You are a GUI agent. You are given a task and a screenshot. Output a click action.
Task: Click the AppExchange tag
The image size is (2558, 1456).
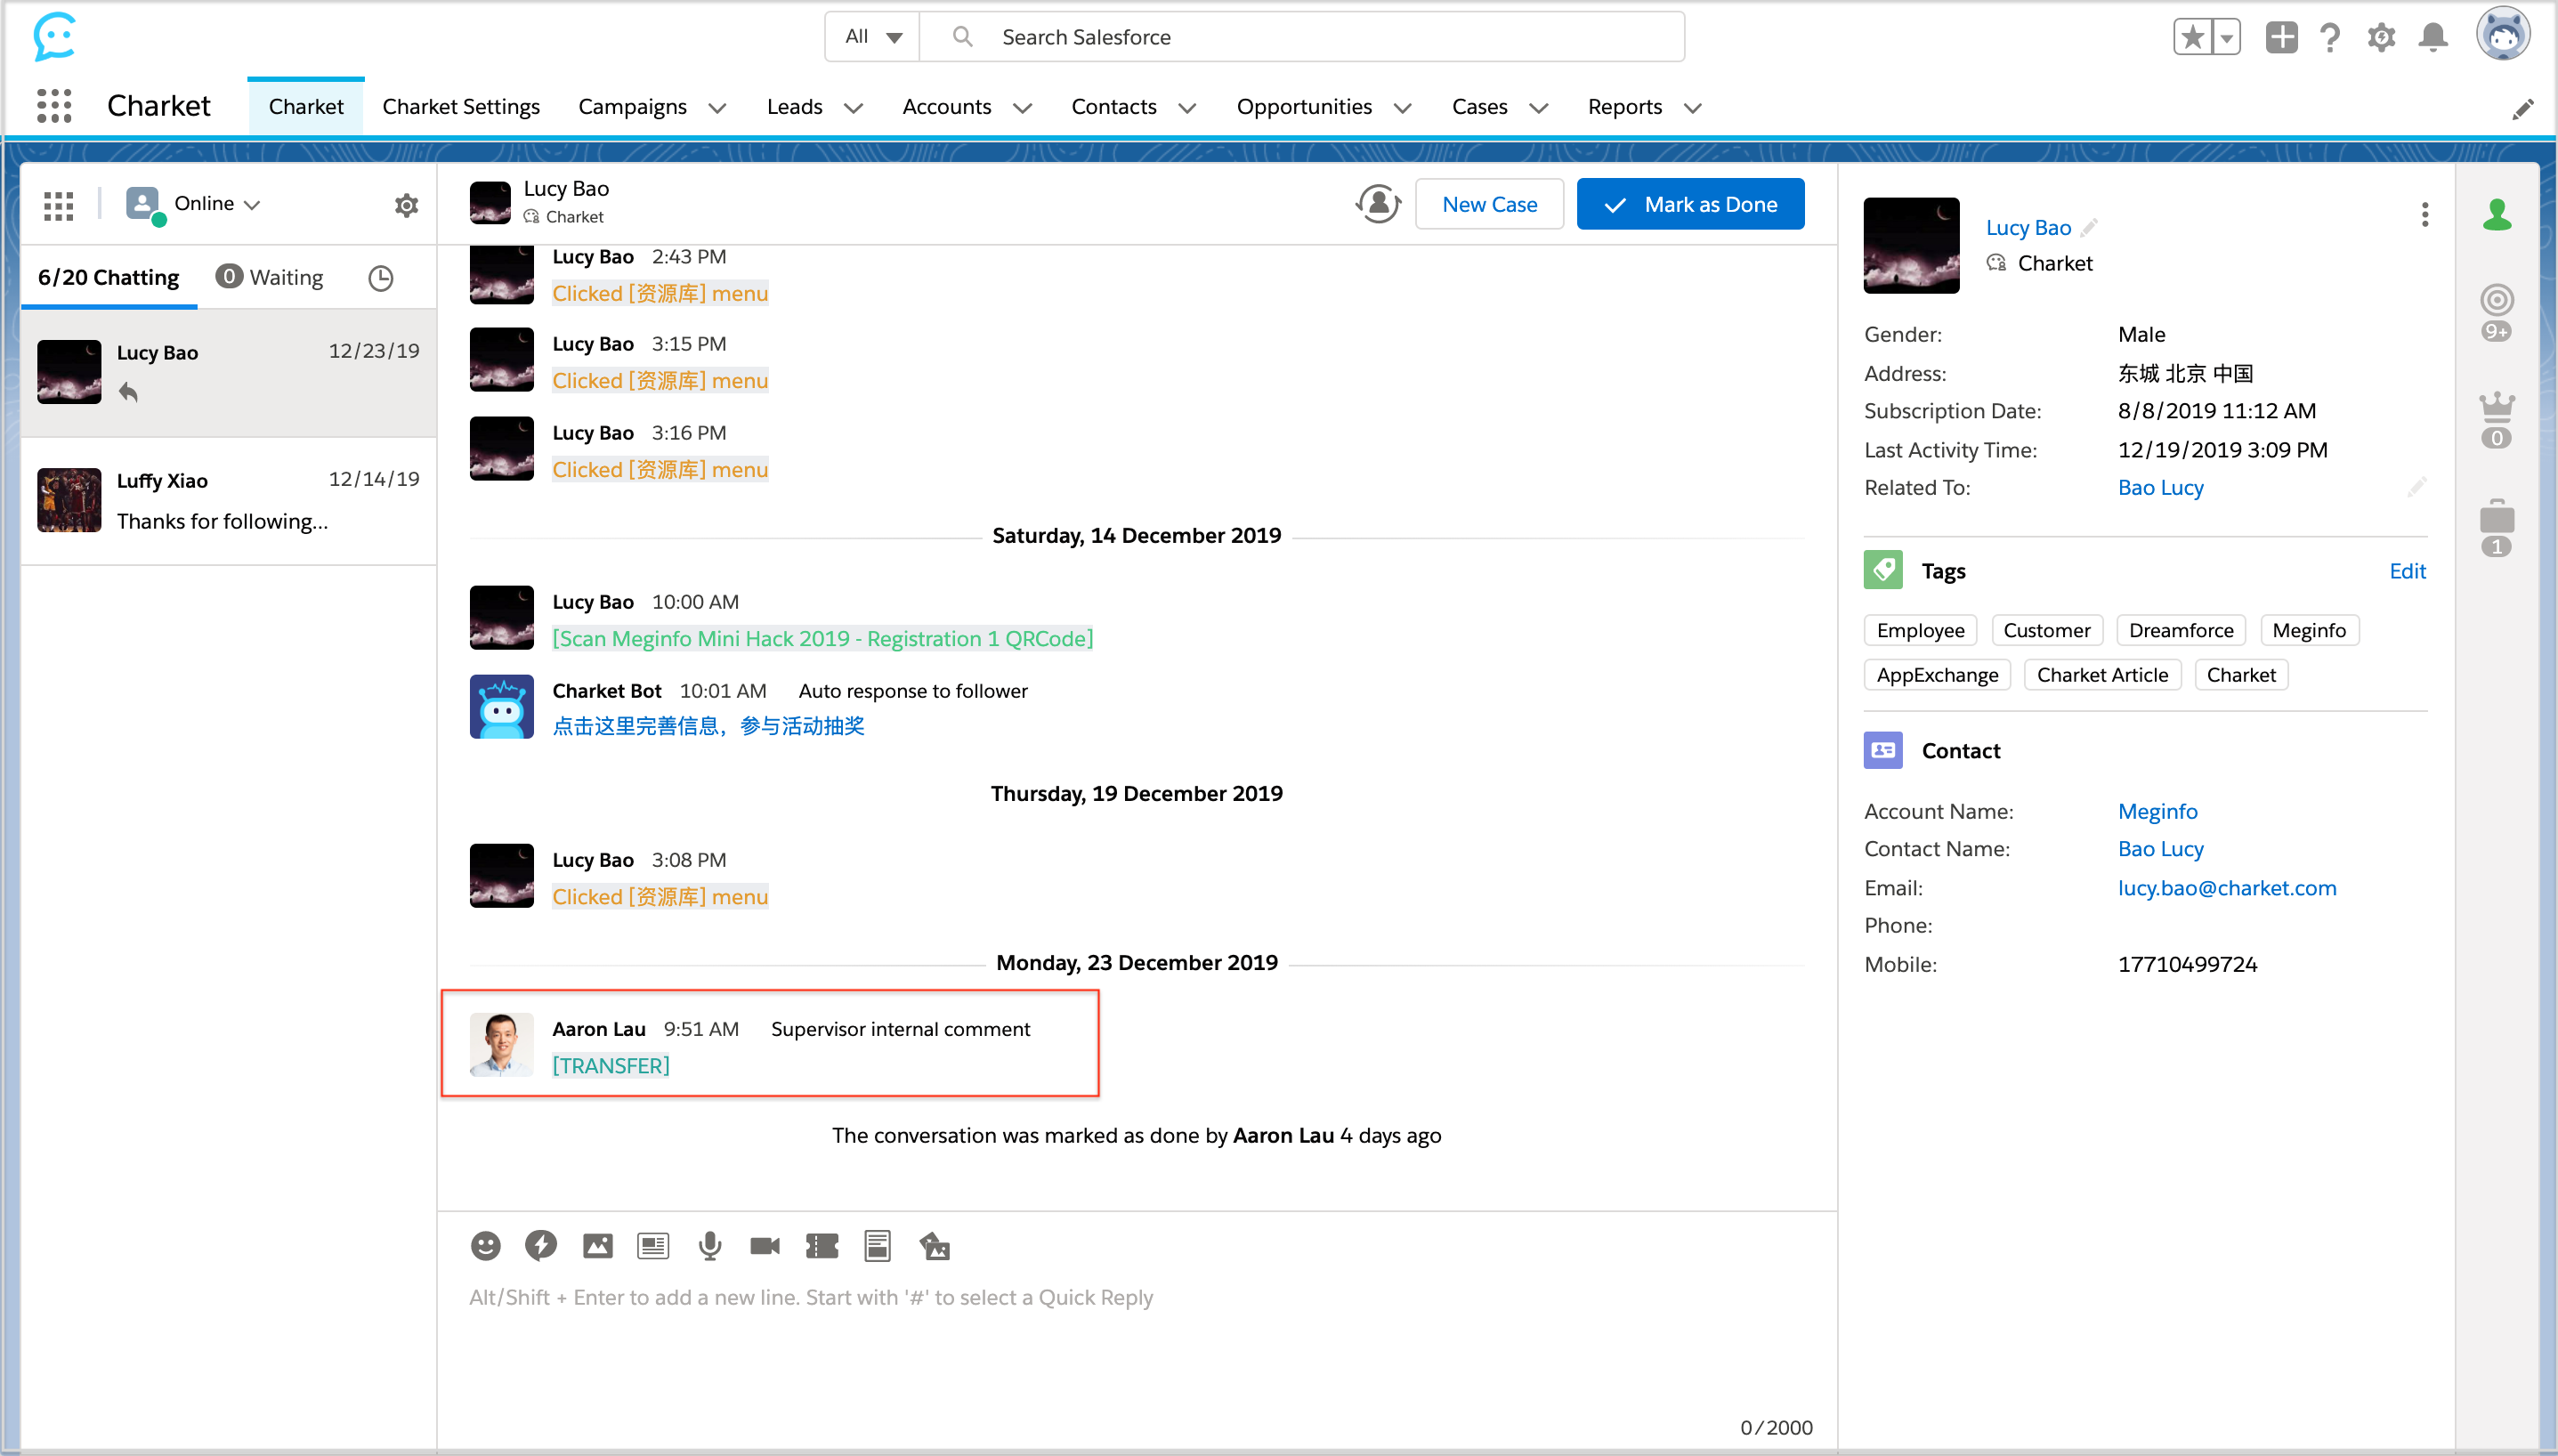pyautogui.click(x=1937, y=675)
